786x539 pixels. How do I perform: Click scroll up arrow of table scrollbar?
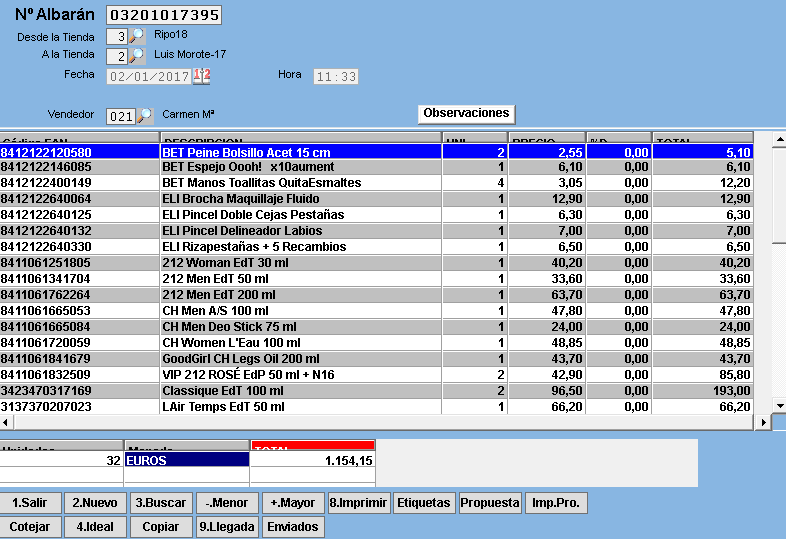[x=779, y=139]
